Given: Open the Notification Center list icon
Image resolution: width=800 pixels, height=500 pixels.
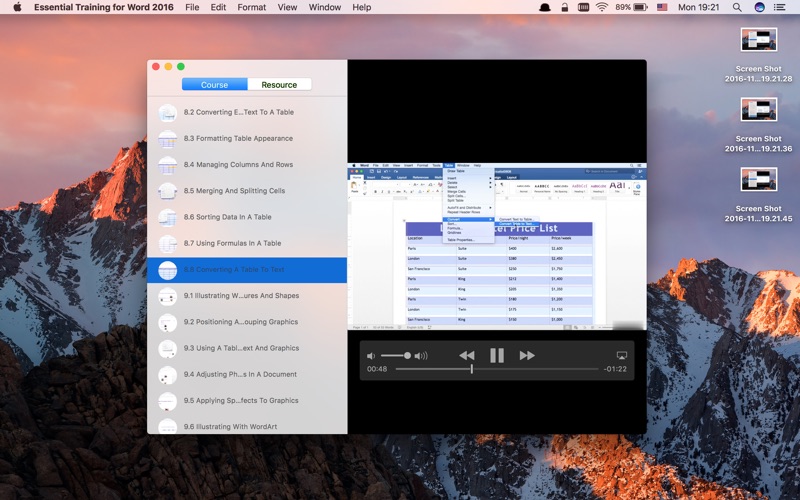Looking at the screenshot, I should pos(780,7).
